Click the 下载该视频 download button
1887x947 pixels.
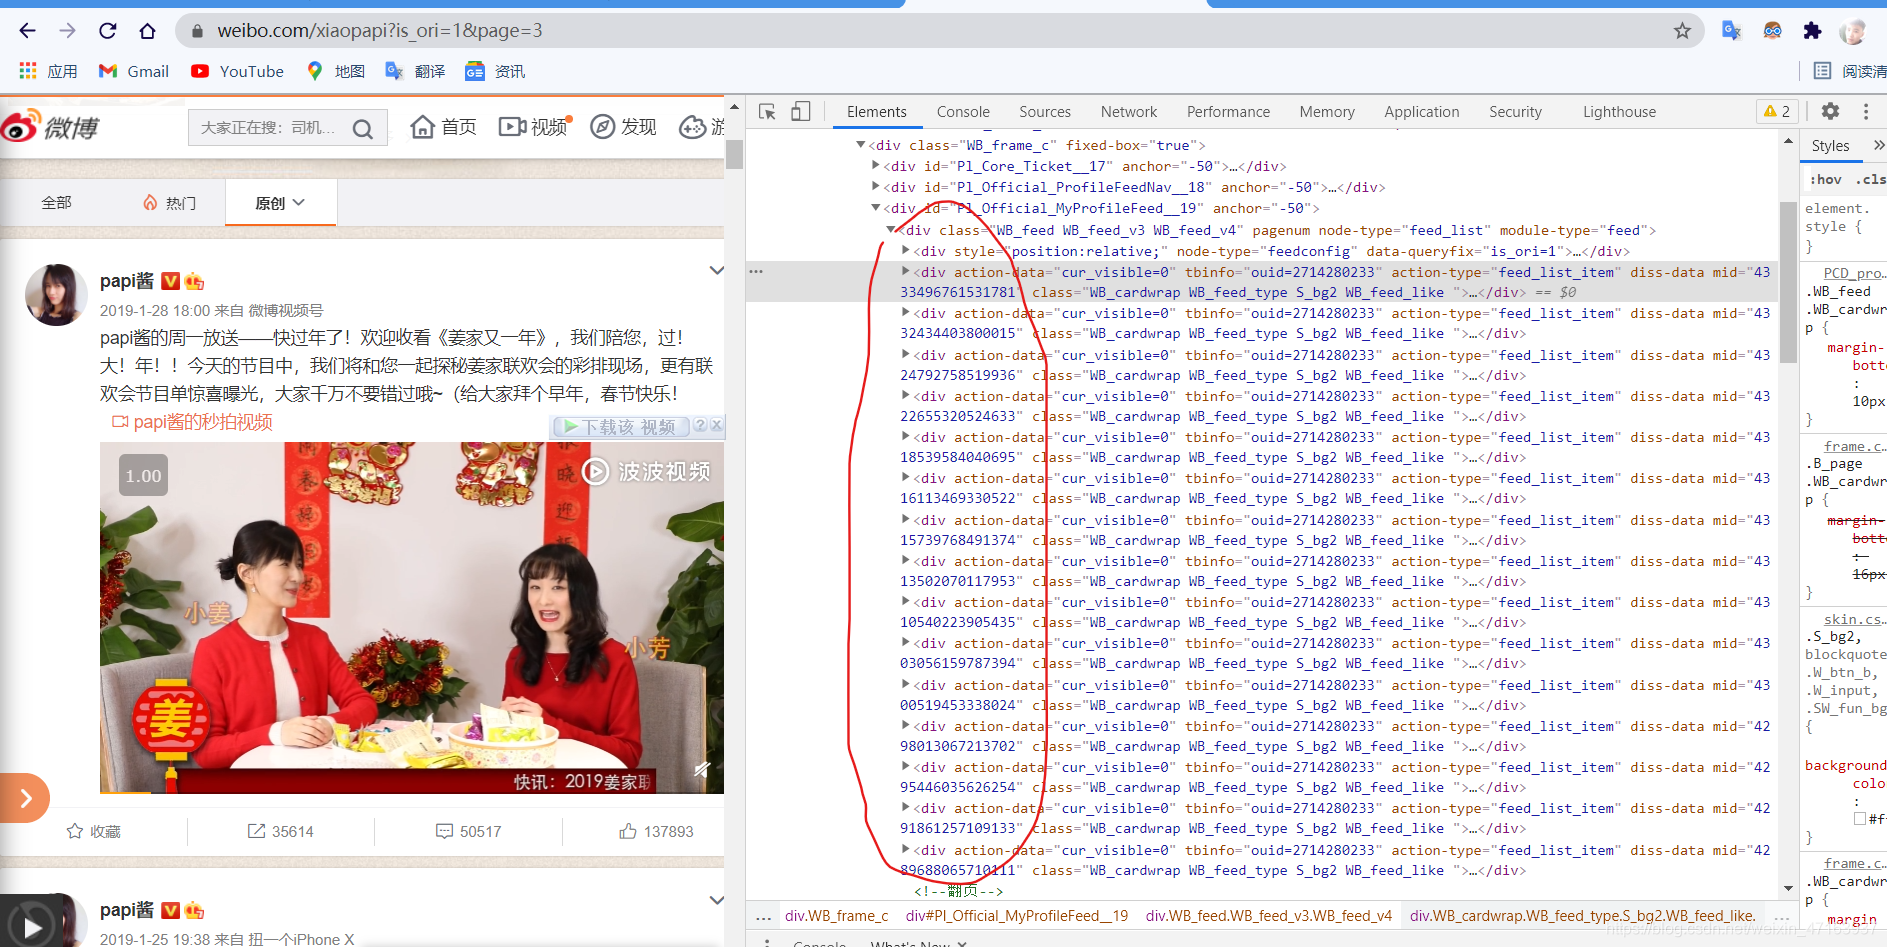[620, 427]
